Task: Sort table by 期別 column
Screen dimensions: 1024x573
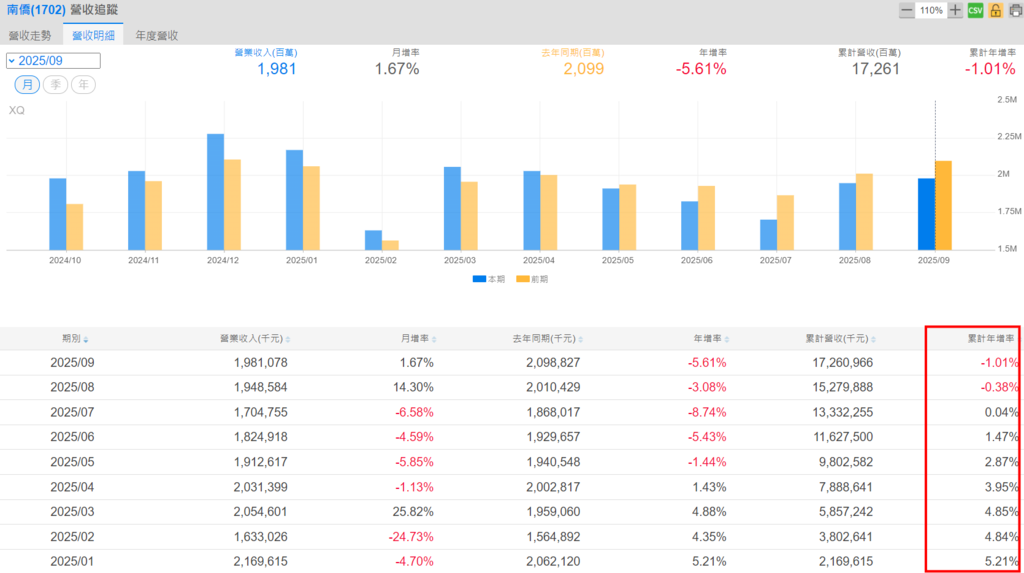Action: (75, 338)
